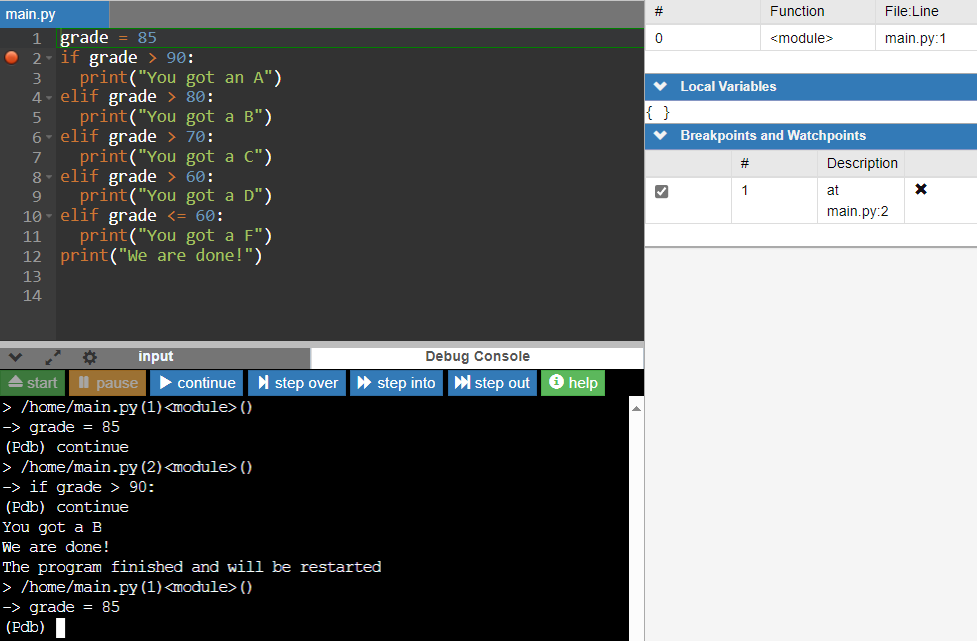The image size is (977, 641).
Task: Click the red breakpoint dot on line 2
Action: click(x=12, y=58)
